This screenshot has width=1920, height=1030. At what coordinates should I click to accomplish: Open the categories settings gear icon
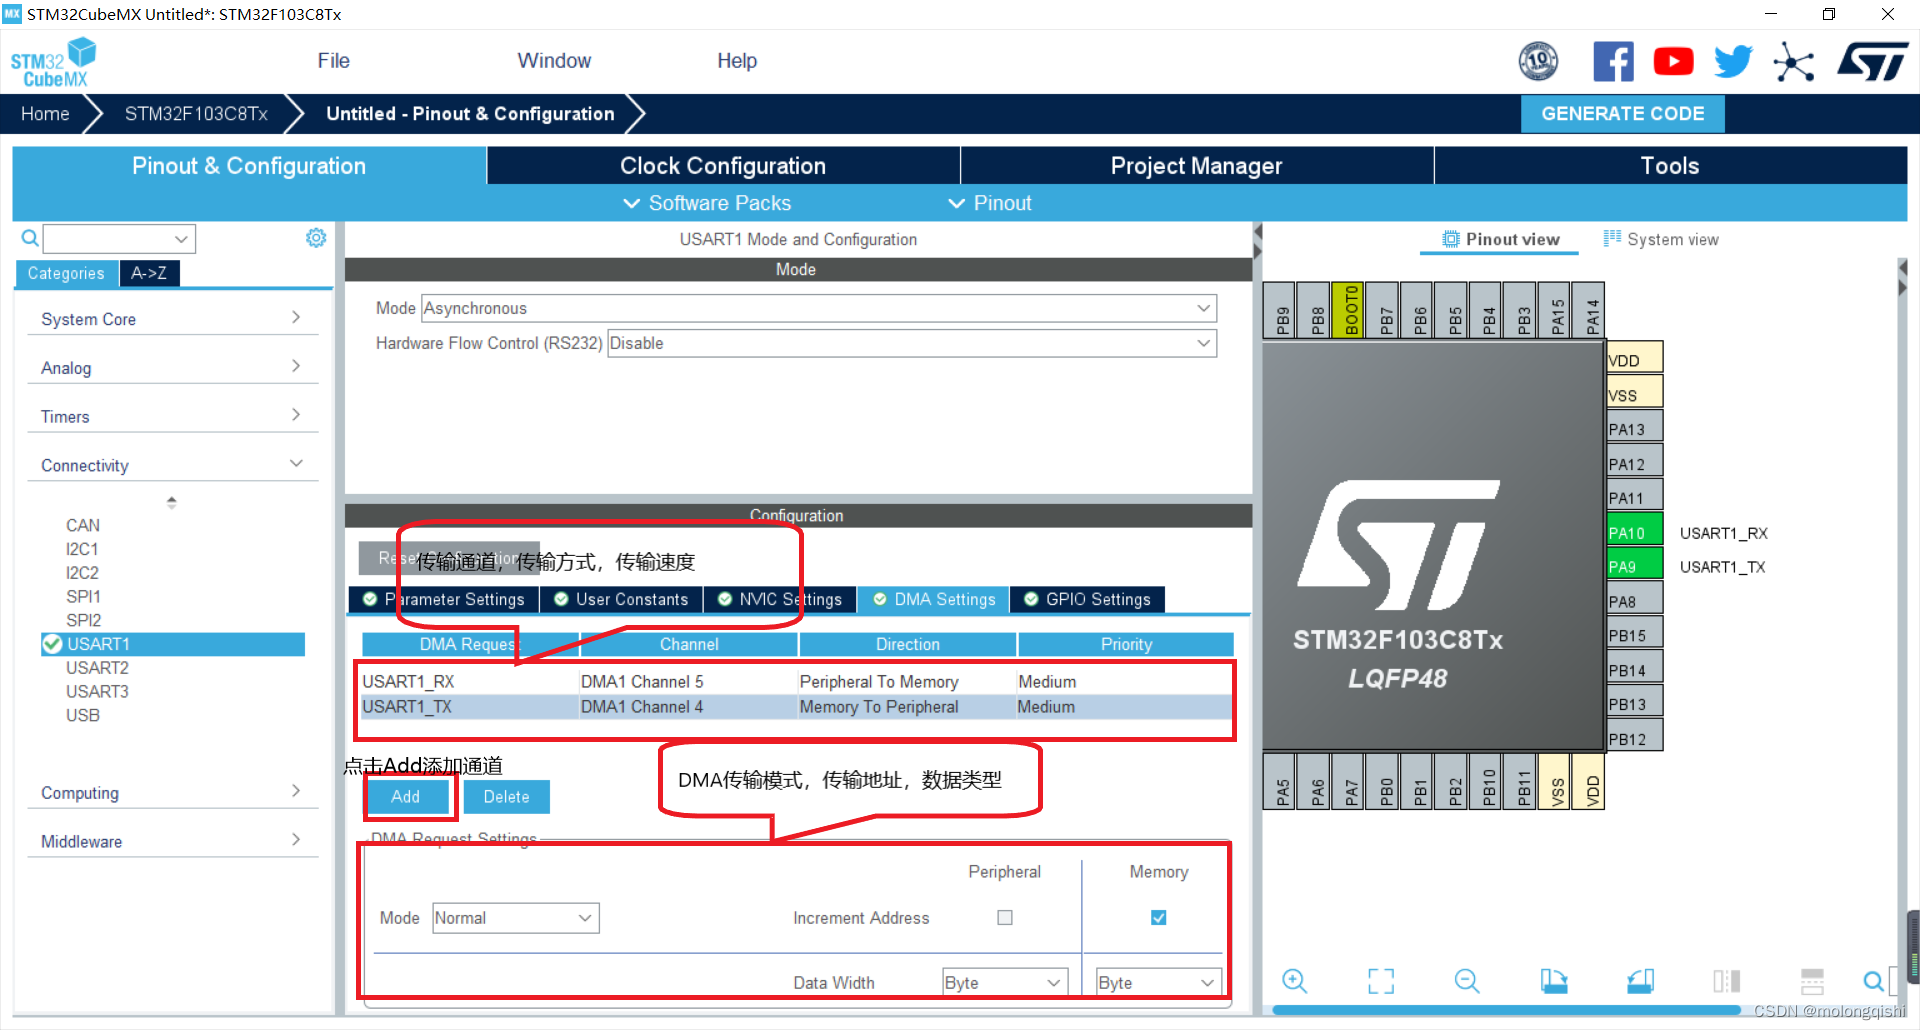coord(316,238)
